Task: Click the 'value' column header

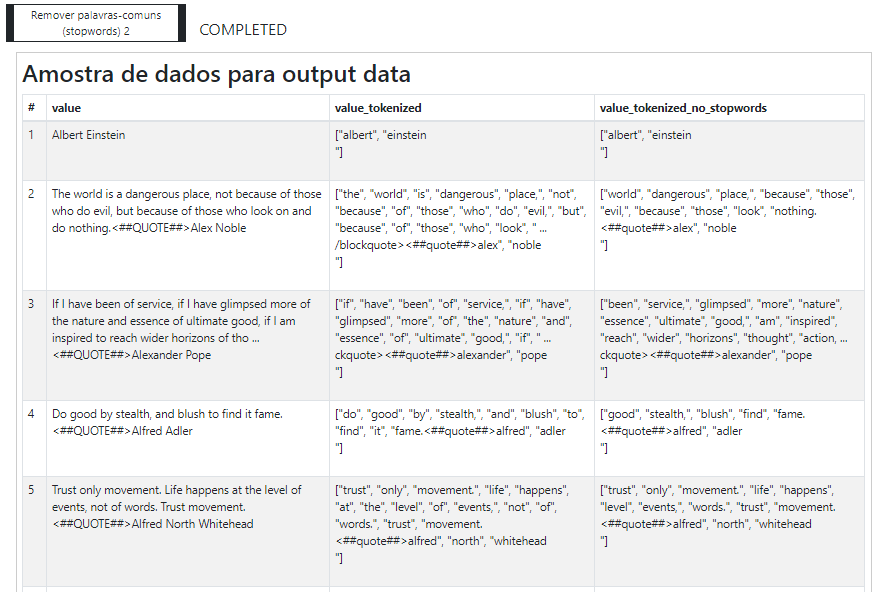Action: pyautogui.click(x=188, y=108)
